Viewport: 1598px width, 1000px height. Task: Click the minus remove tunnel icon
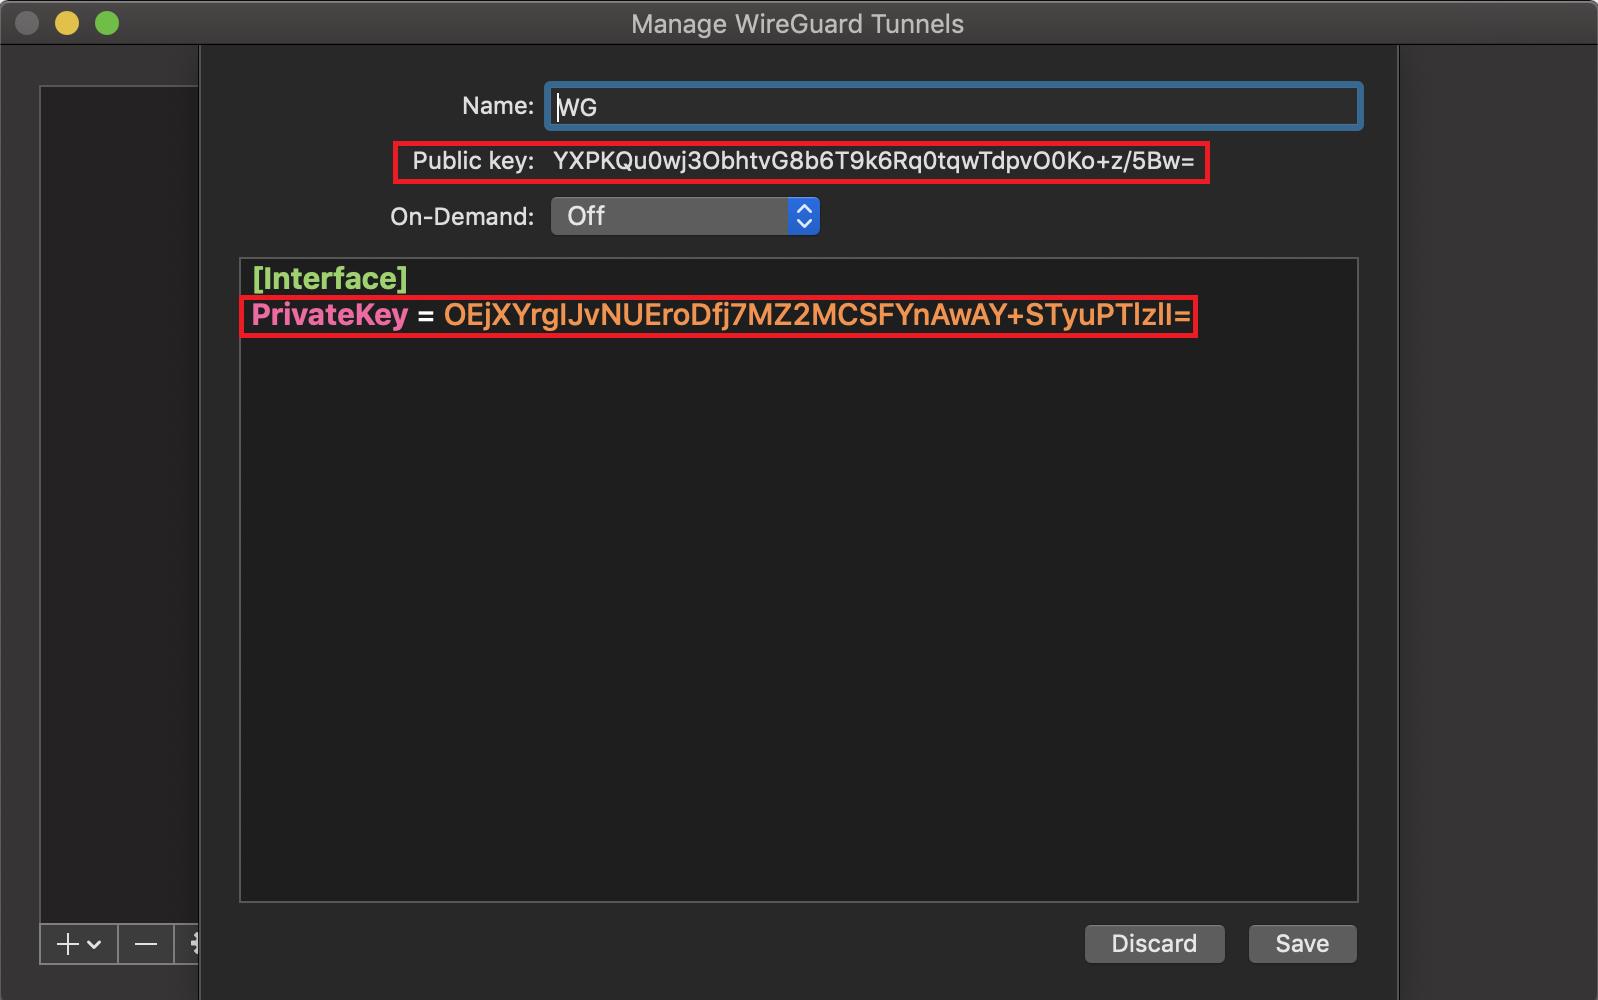[146, 944]
